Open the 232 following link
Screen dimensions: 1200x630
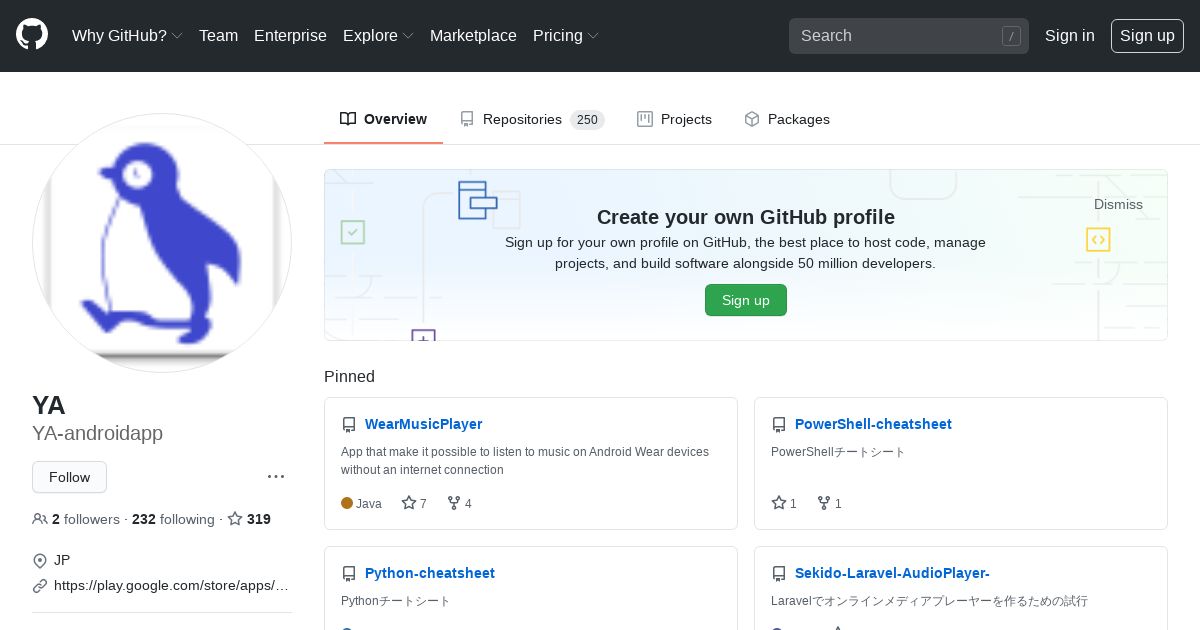click(173, 519)
